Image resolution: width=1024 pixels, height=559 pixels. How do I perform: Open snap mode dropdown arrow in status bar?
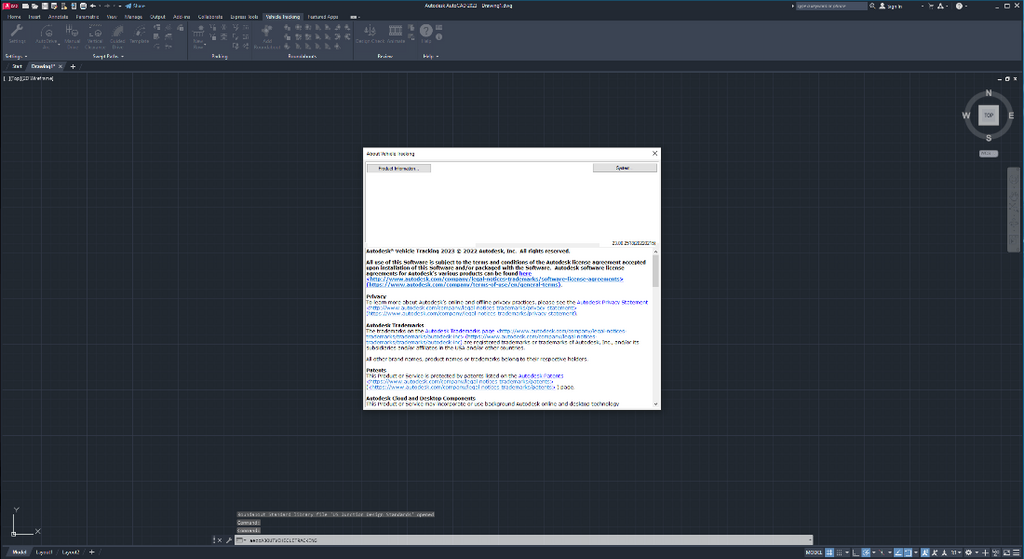tap(847, 552)
